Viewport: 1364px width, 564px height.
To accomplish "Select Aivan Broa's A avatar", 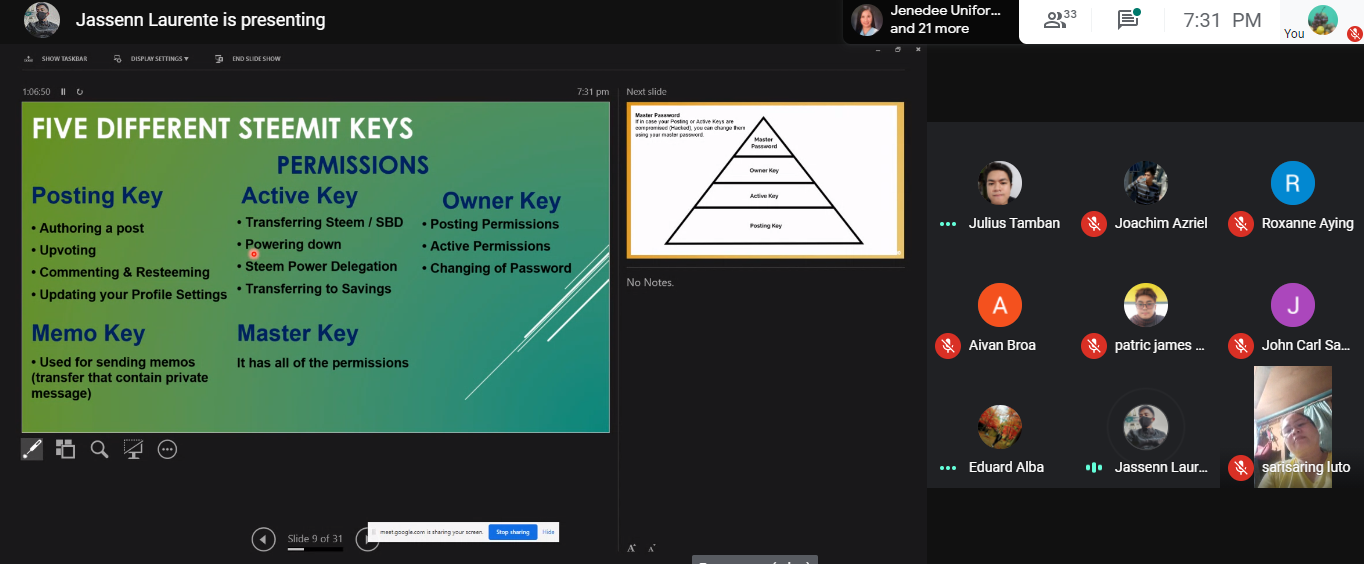I will coord(1000,305).
